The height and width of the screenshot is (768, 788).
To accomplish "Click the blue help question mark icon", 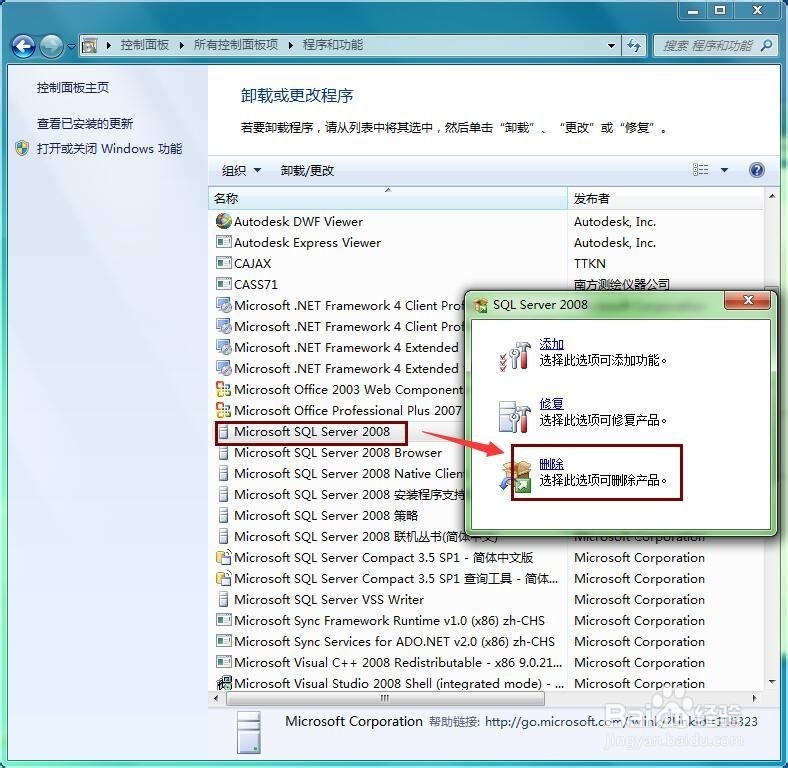I will (756, 170).
